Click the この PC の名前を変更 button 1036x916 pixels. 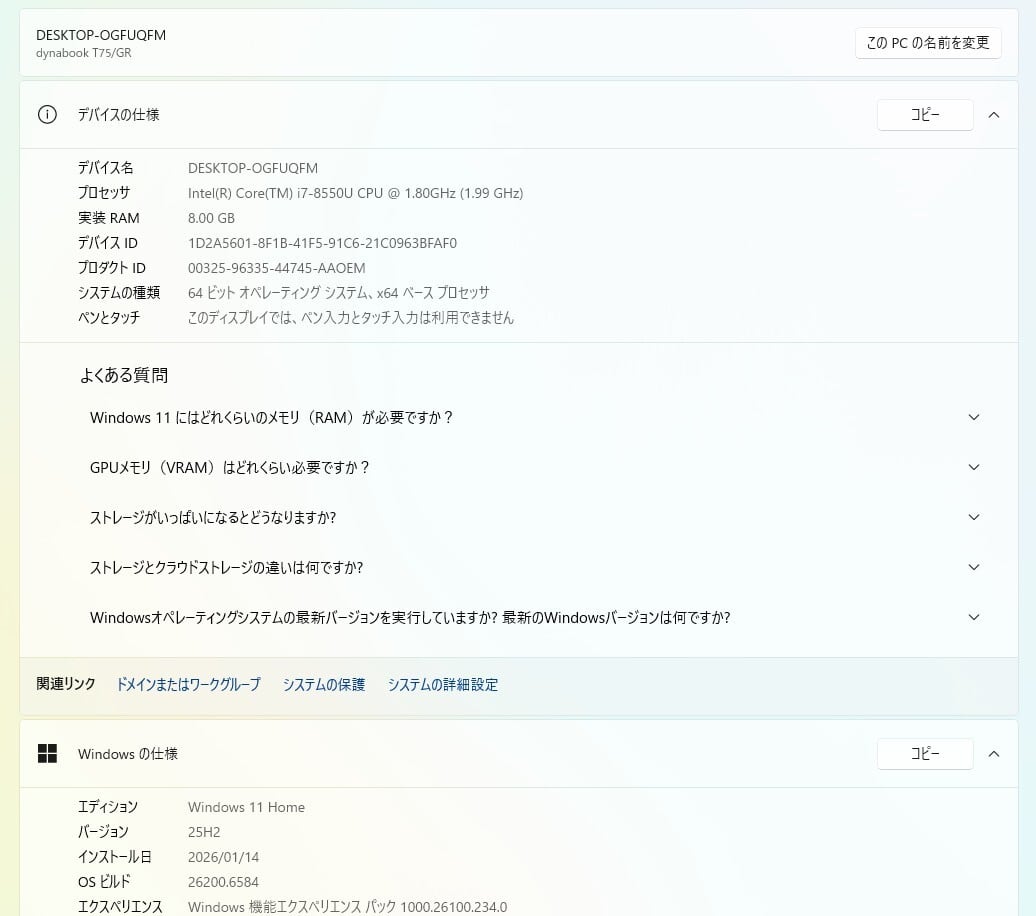(x=927, y=43)
